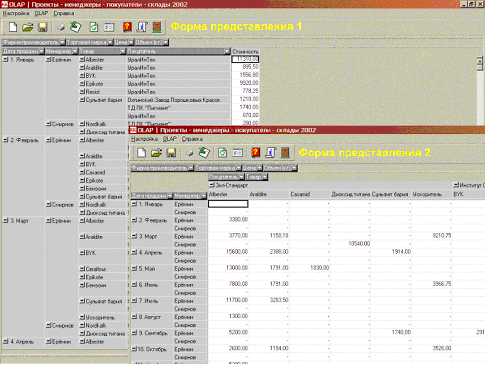Collapse 3. Март row in Form 1

point(6,221)
